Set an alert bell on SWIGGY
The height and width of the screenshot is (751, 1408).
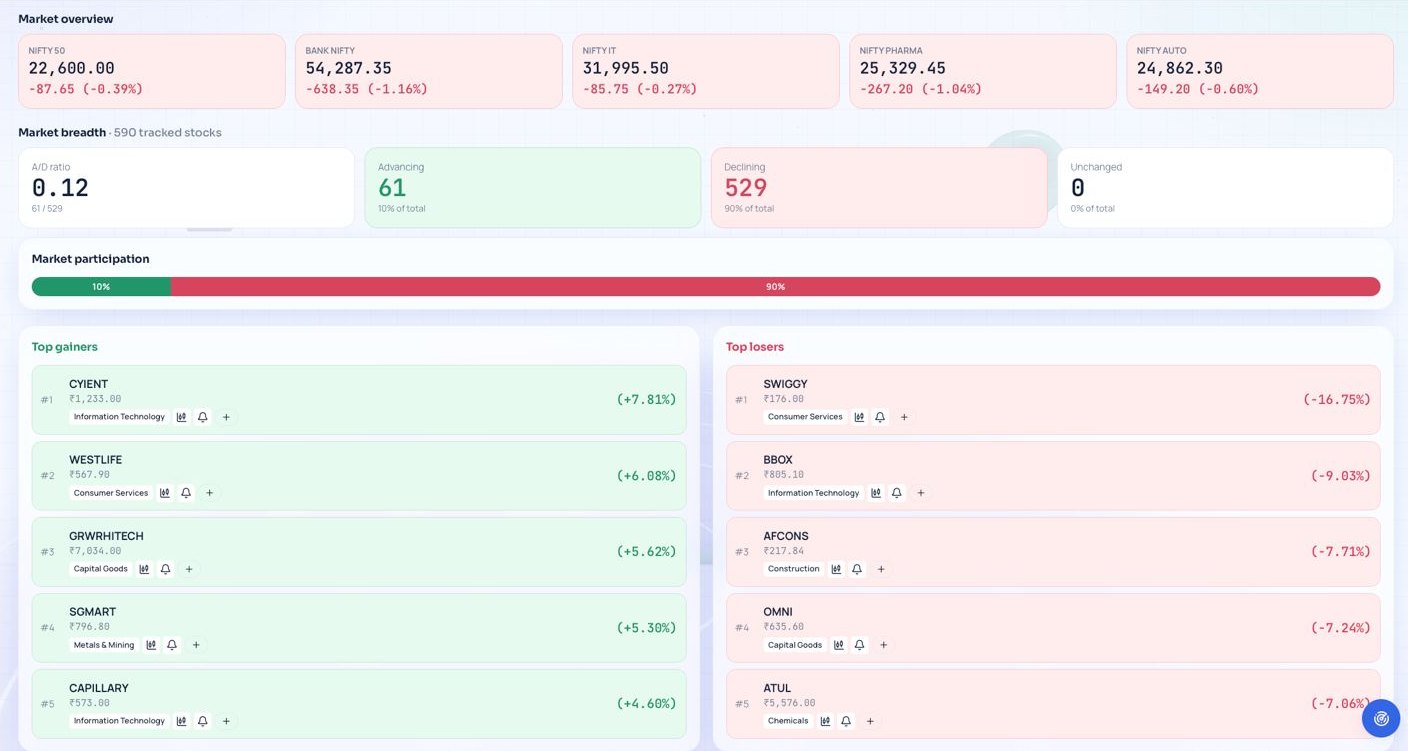click(x=880, y=417)
